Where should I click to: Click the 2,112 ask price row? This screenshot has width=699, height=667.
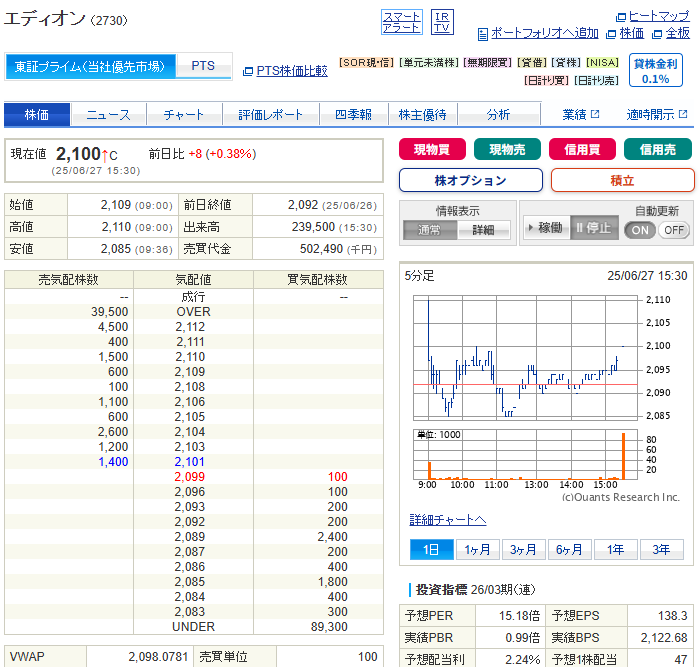(x=194, y=327)
